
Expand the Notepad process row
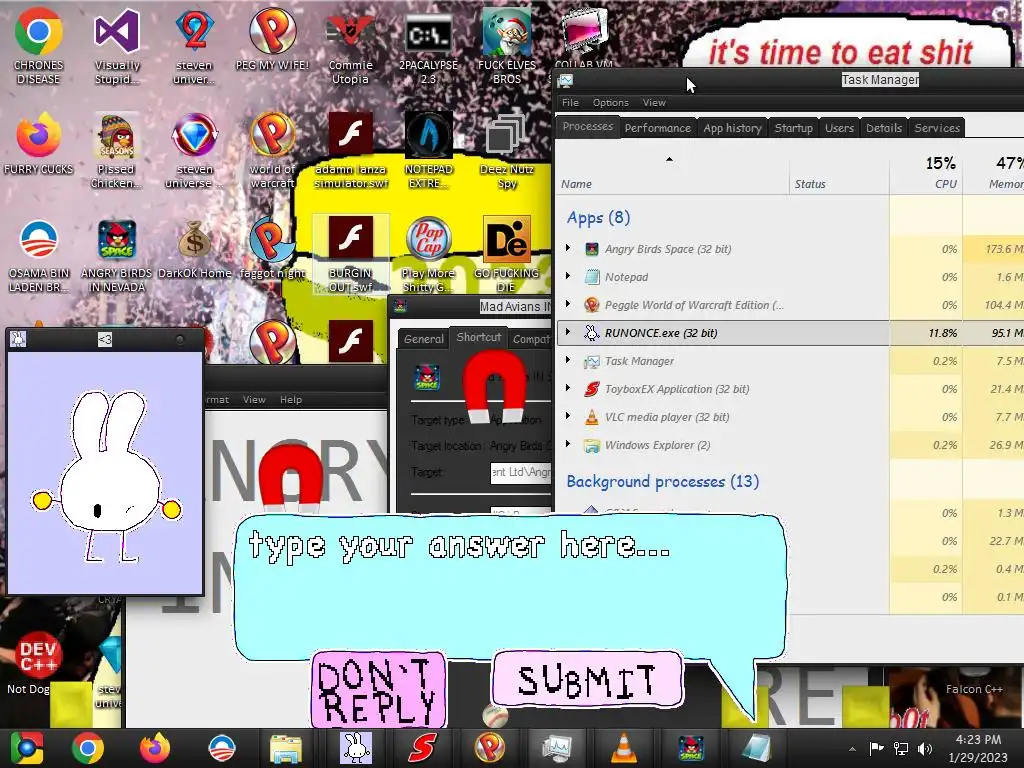[568, 276]
